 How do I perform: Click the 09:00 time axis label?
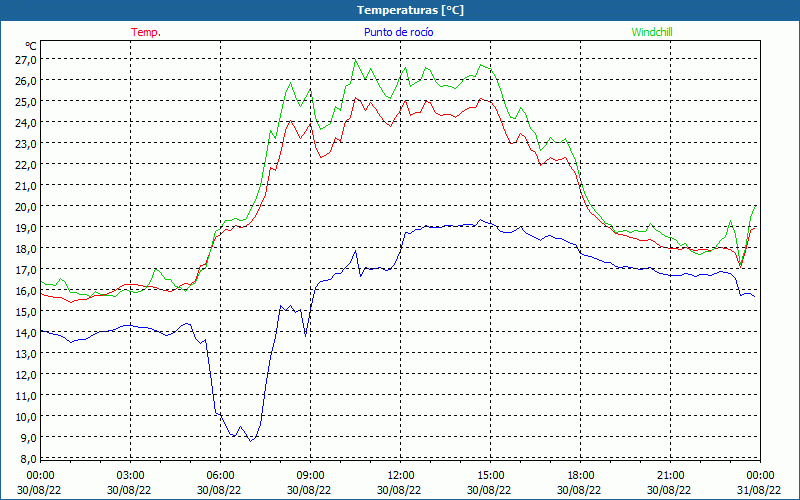point(310,476)
